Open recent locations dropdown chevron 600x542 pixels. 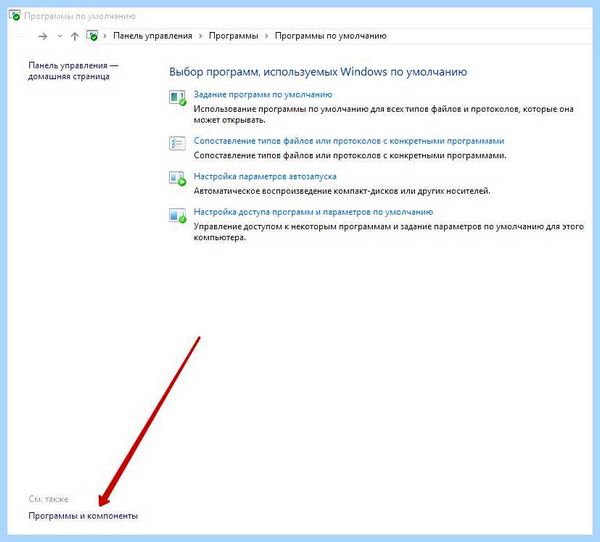click(x=60, y=36)
